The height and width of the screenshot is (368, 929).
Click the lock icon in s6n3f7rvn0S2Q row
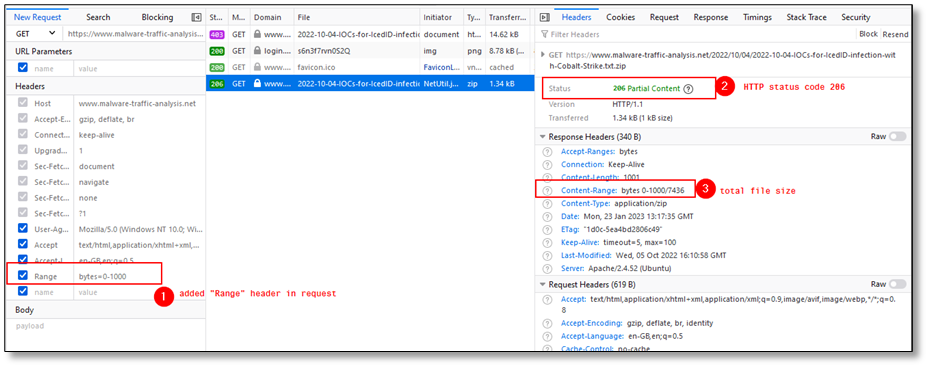(x=257, y=51)
